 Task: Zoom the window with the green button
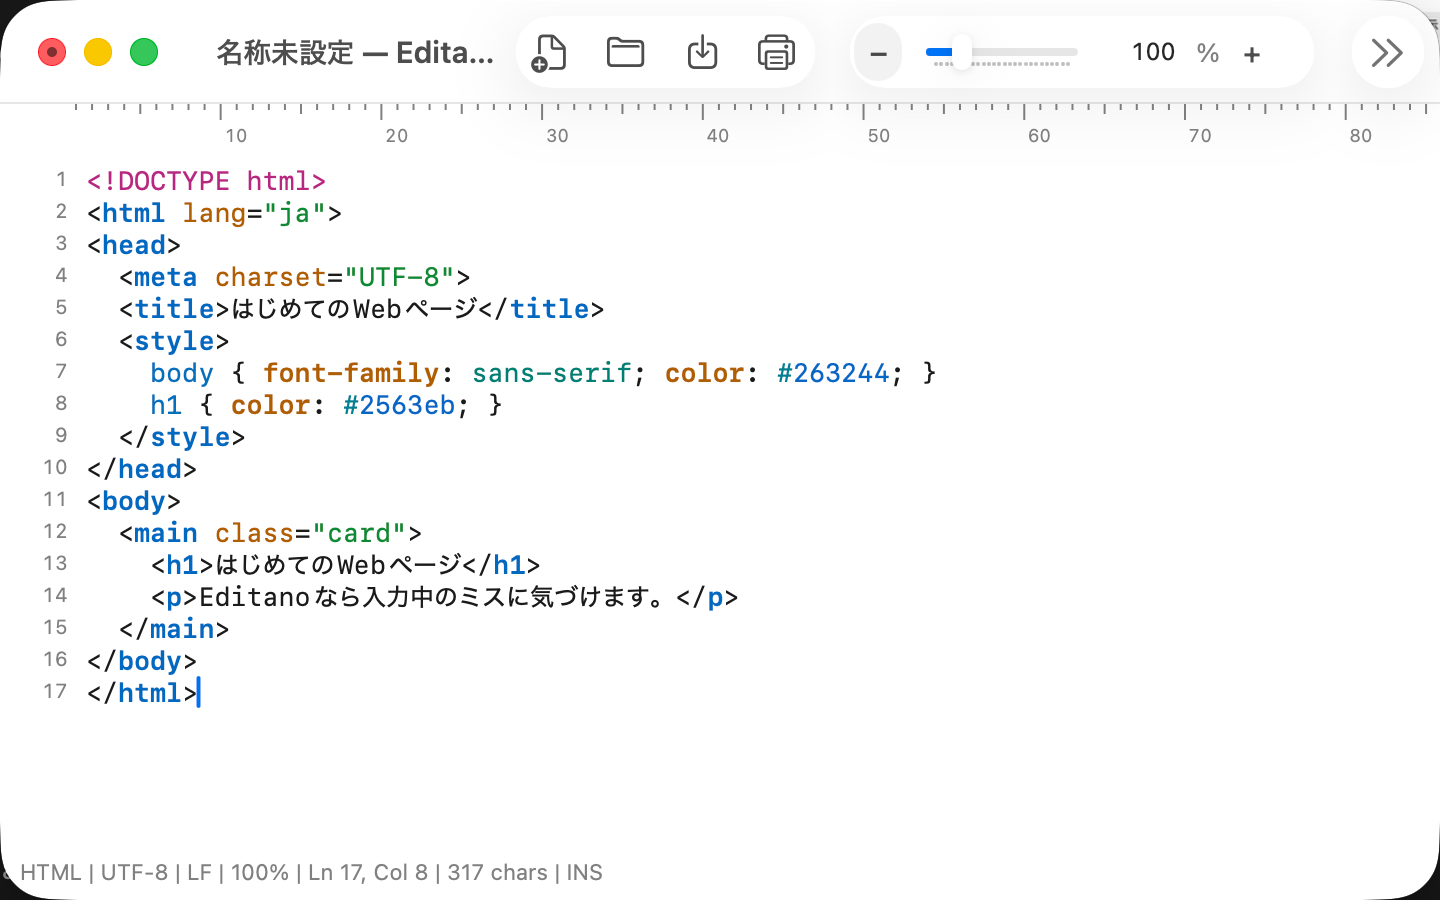click(144, 52)
